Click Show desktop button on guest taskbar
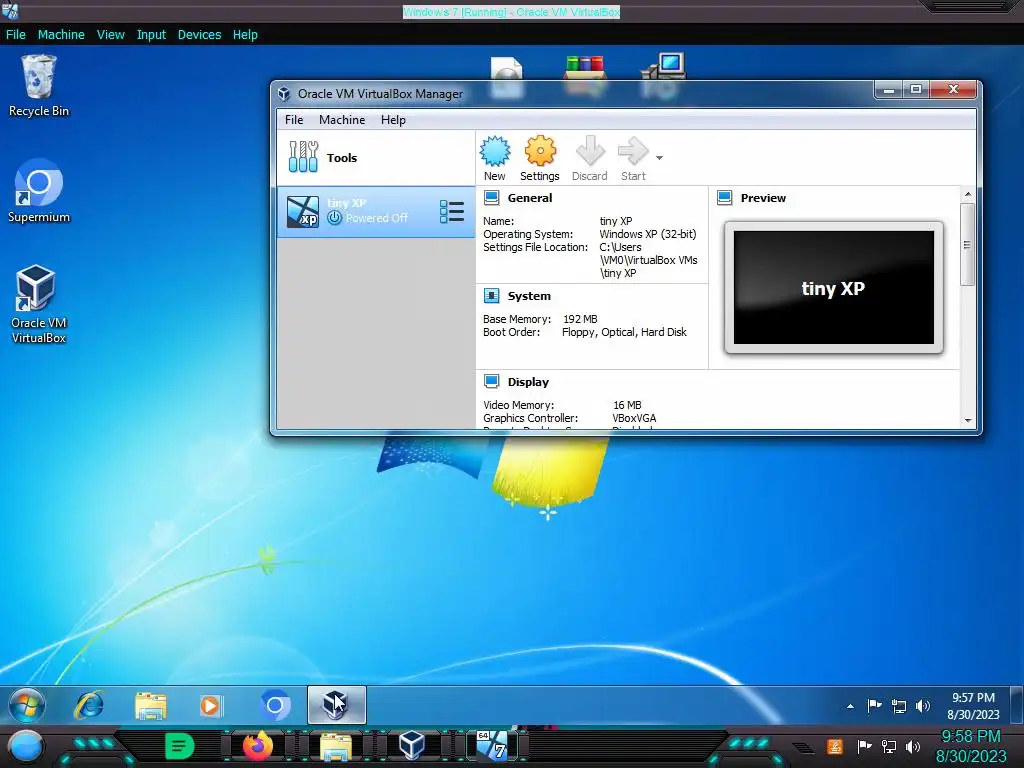This screenshot has height=768, width=1024. tap(1017, 705)
